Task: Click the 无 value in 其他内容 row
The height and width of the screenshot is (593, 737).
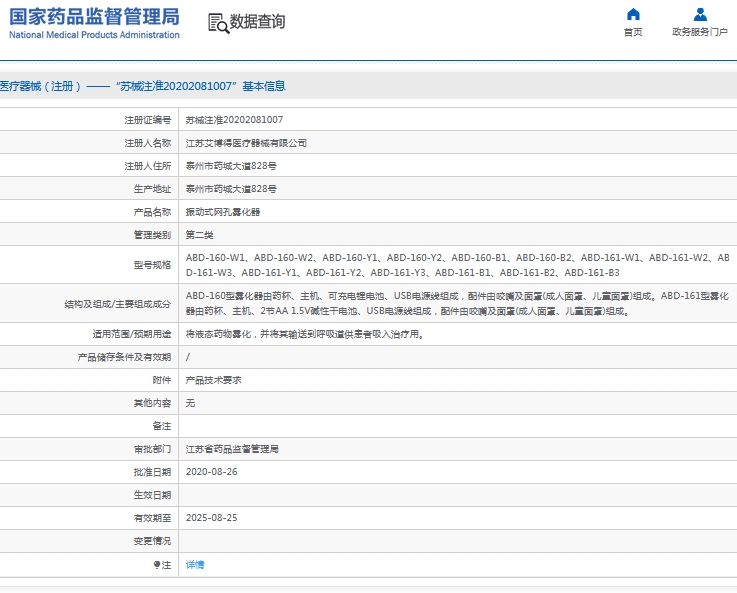Action: pos(190,403)
